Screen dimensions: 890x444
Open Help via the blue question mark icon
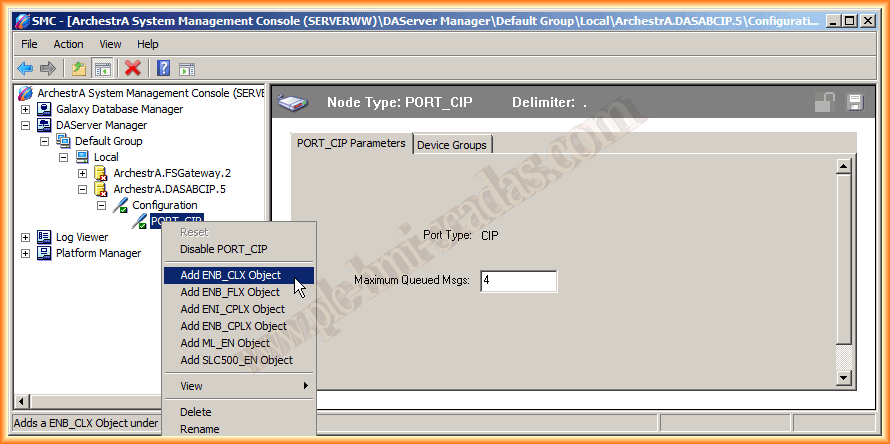(x=163, y=68)
